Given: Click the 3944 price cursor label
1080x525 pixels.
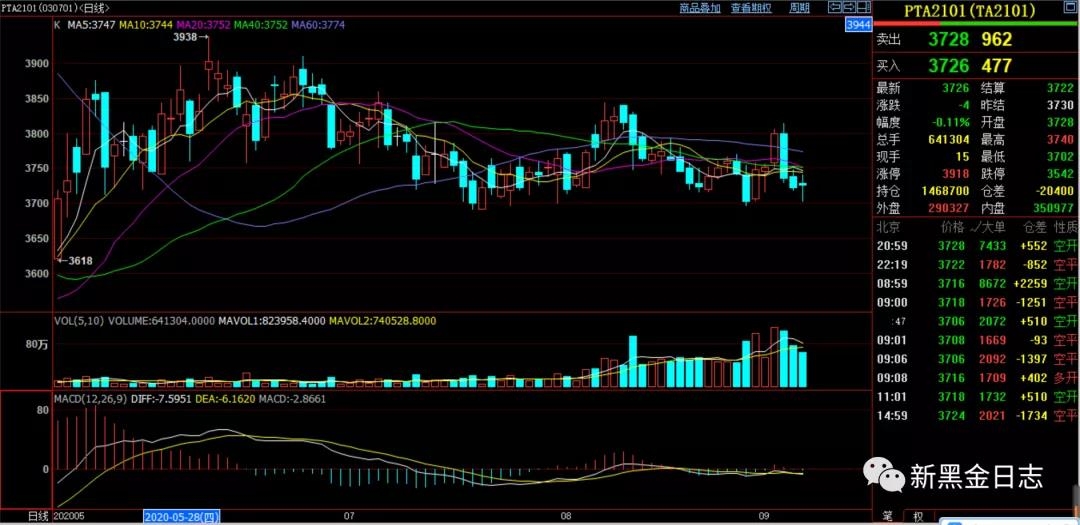Looking at the screenshot, I should [858, 25].
